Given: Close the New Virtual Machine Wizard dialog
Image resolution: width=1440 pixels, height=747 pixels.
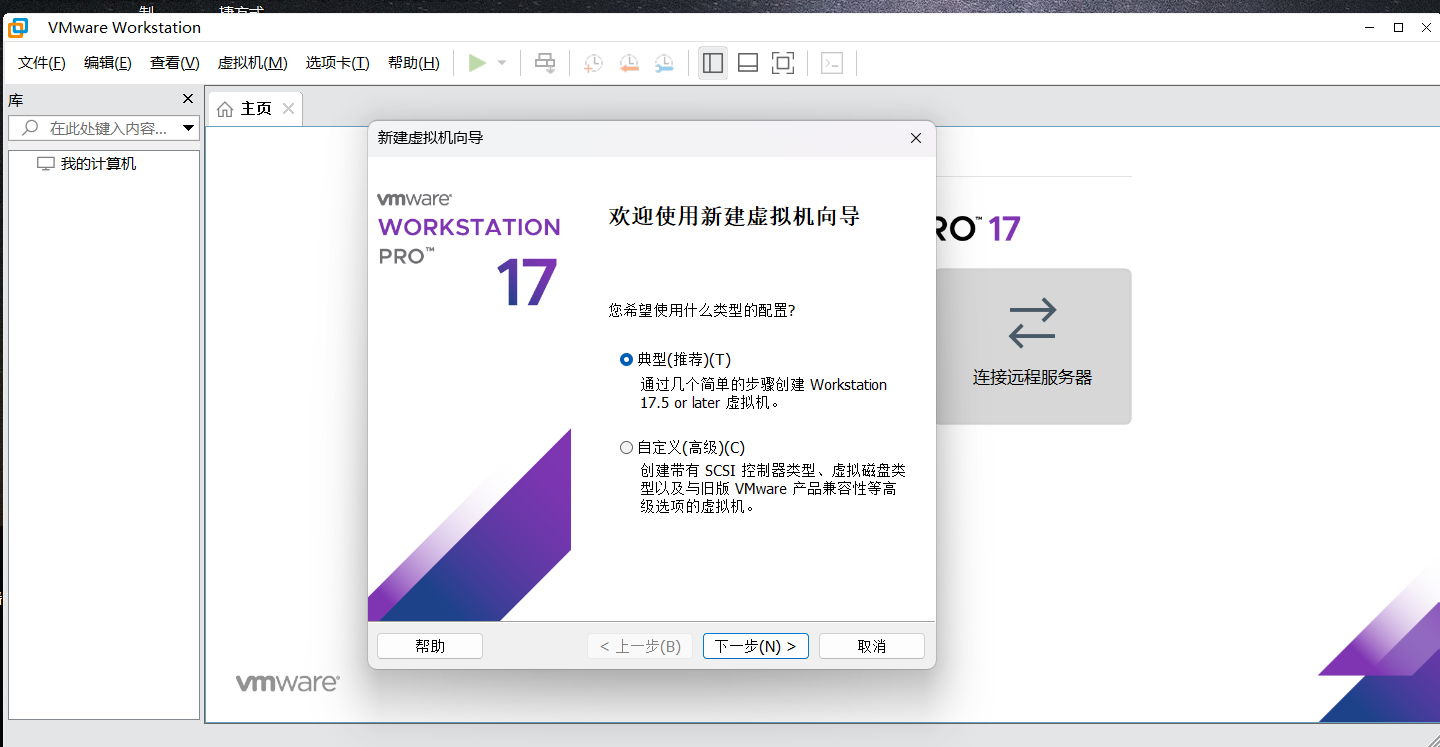Looking at the screenshot, I should [915, 138].
